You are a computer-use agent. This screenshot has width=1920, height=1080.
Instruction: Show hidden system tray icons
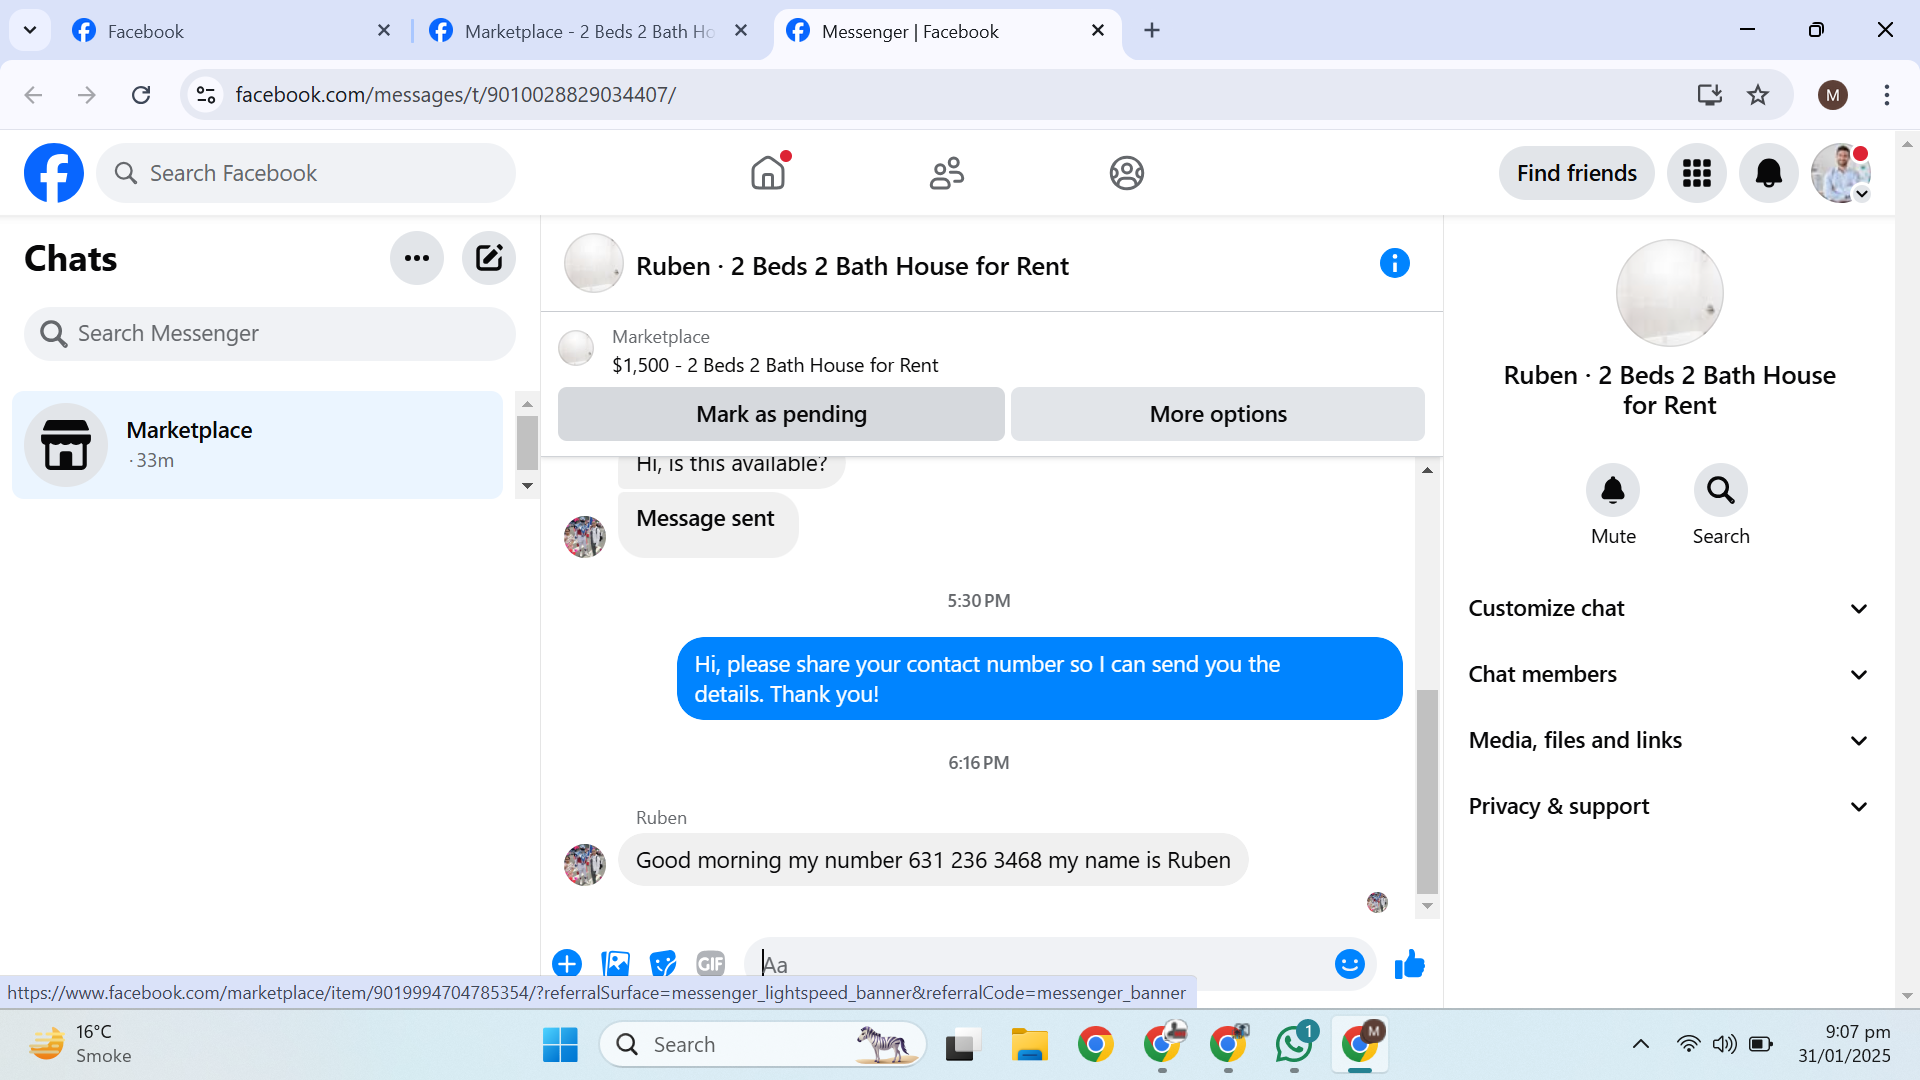[1641, 1044]
